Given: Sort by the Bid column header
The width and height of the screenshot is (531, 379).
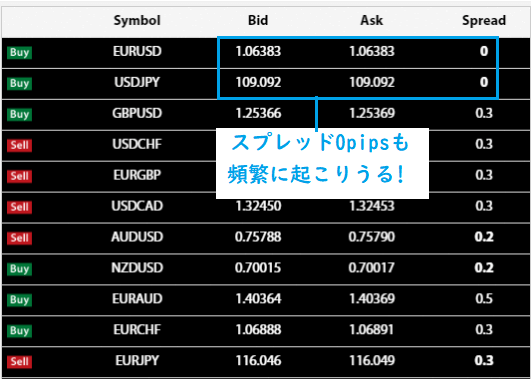Looking at the screenshot, I should (258, 20).
